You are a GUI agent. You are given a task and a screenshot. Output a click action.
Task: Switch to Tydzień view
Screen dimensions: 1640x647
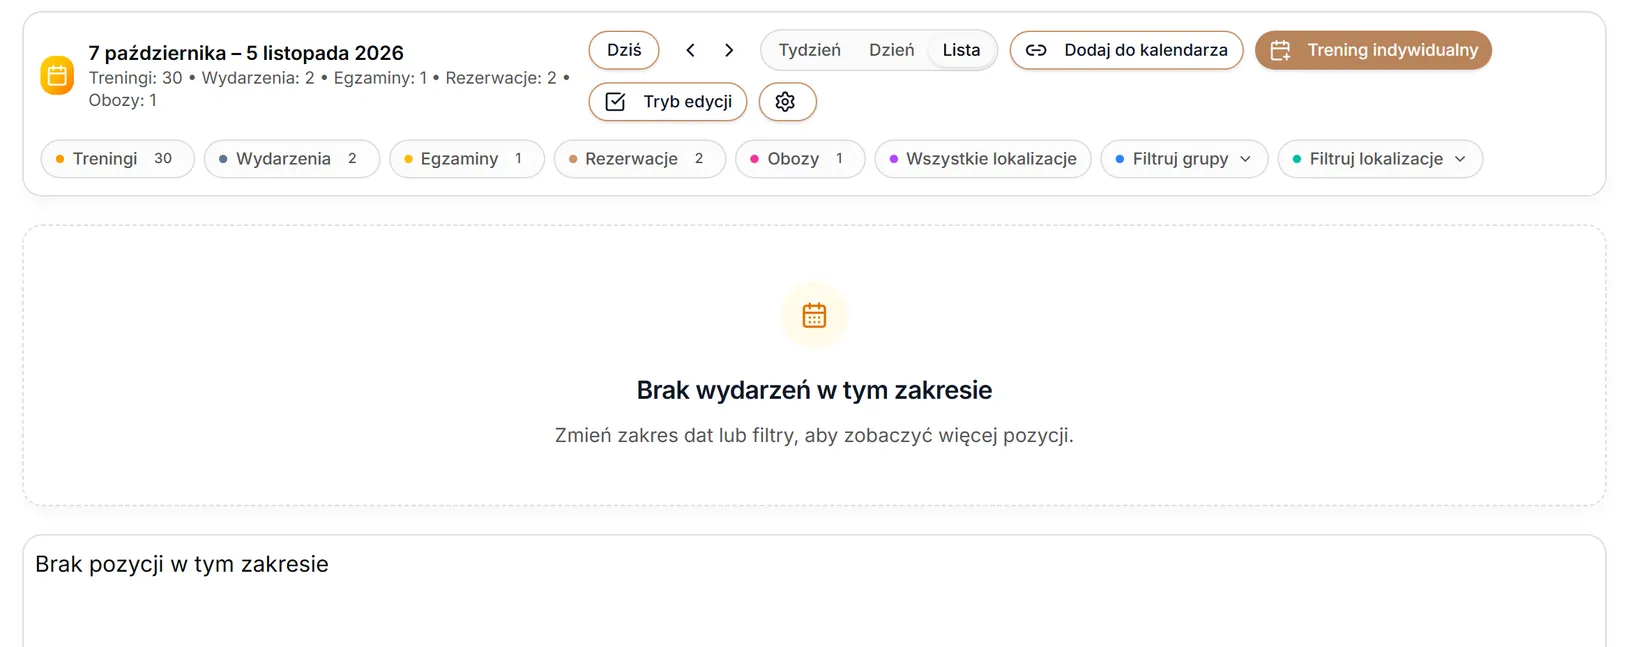pyautogui.click(x=810, y=50)
